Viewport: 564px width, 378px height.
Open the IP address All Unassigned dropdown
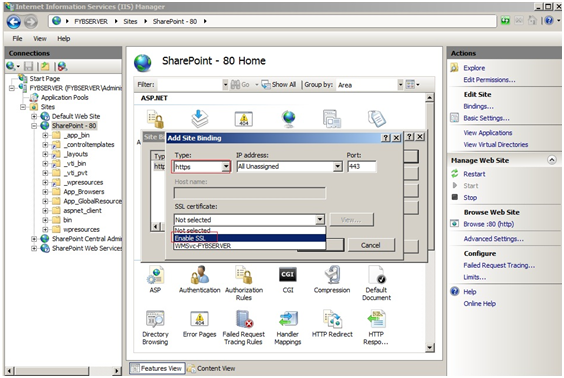337,167
